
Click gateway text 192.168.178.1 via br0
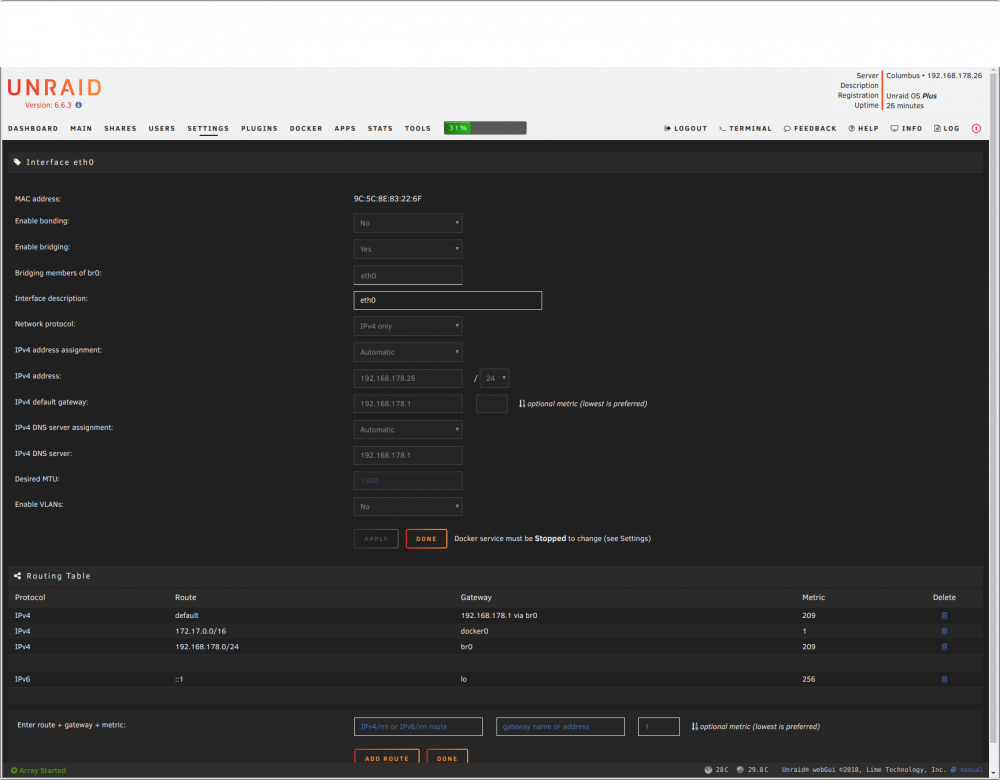click(499, 615)
